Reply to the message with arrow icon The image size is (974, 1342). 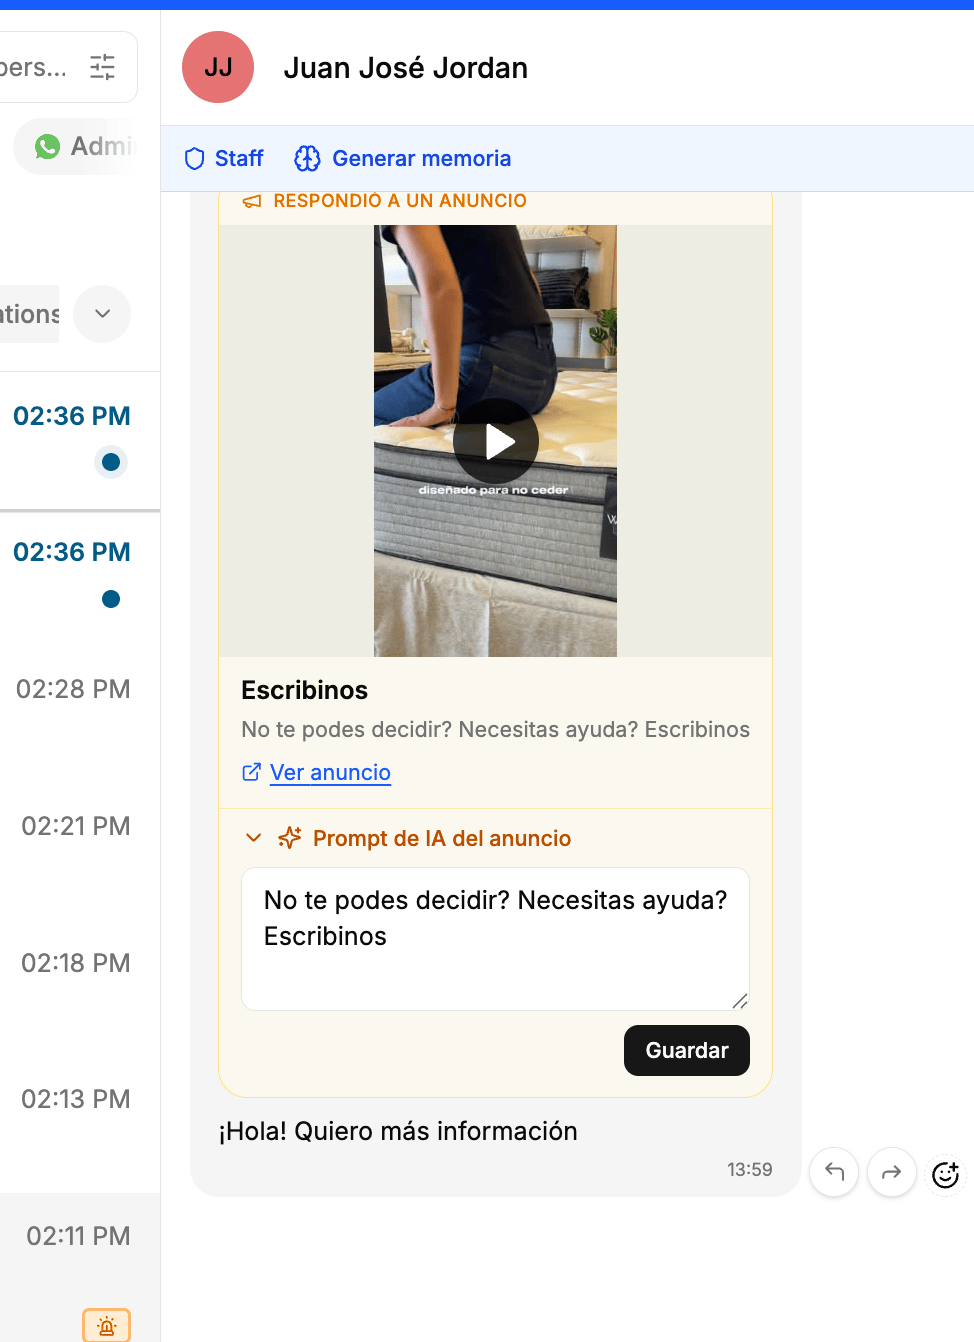(834, 1172)
